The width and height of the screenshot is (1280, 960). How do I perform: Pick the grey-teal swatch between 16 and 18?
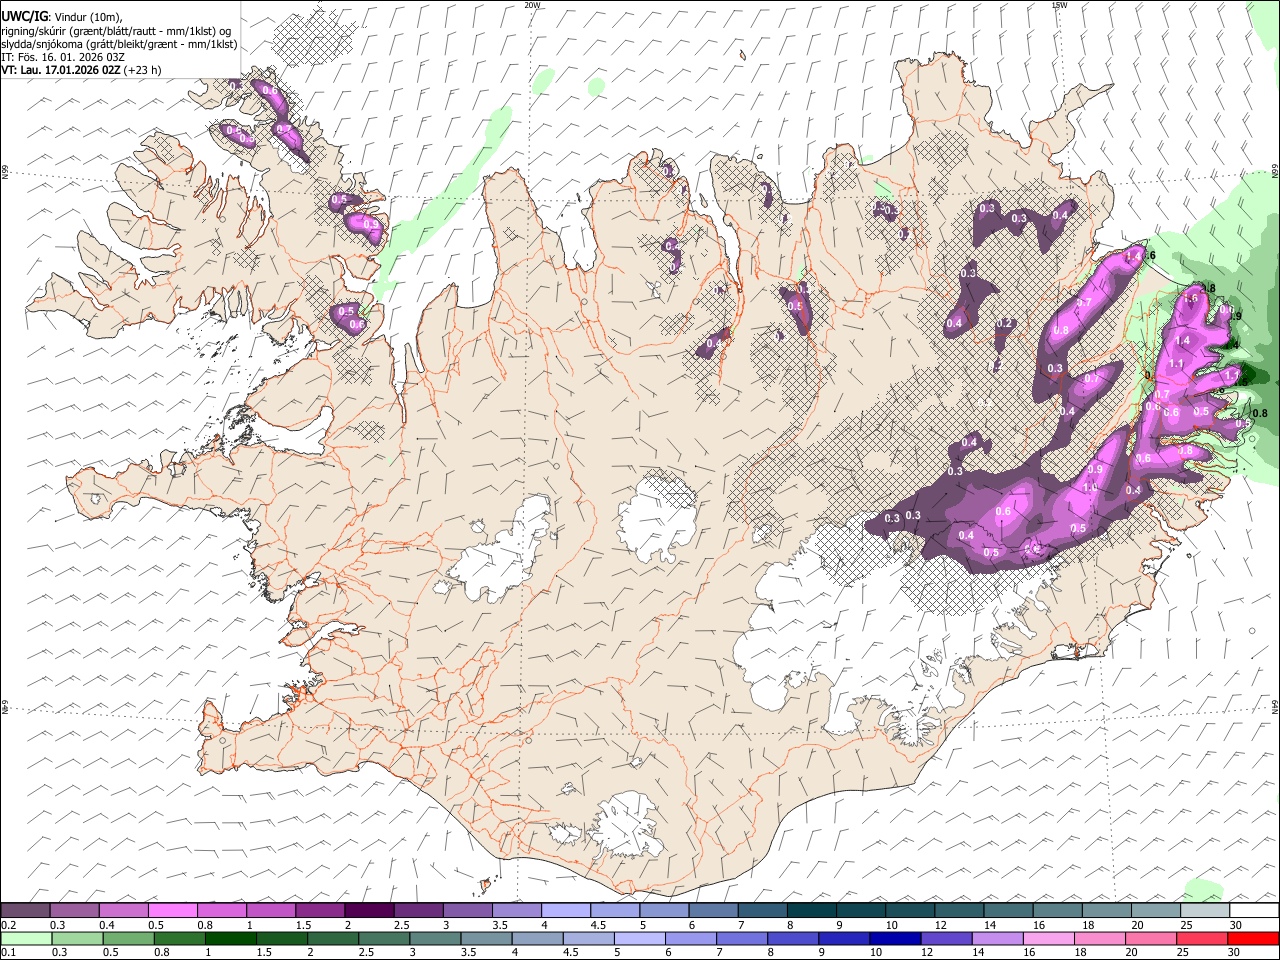coord(1057,910)
